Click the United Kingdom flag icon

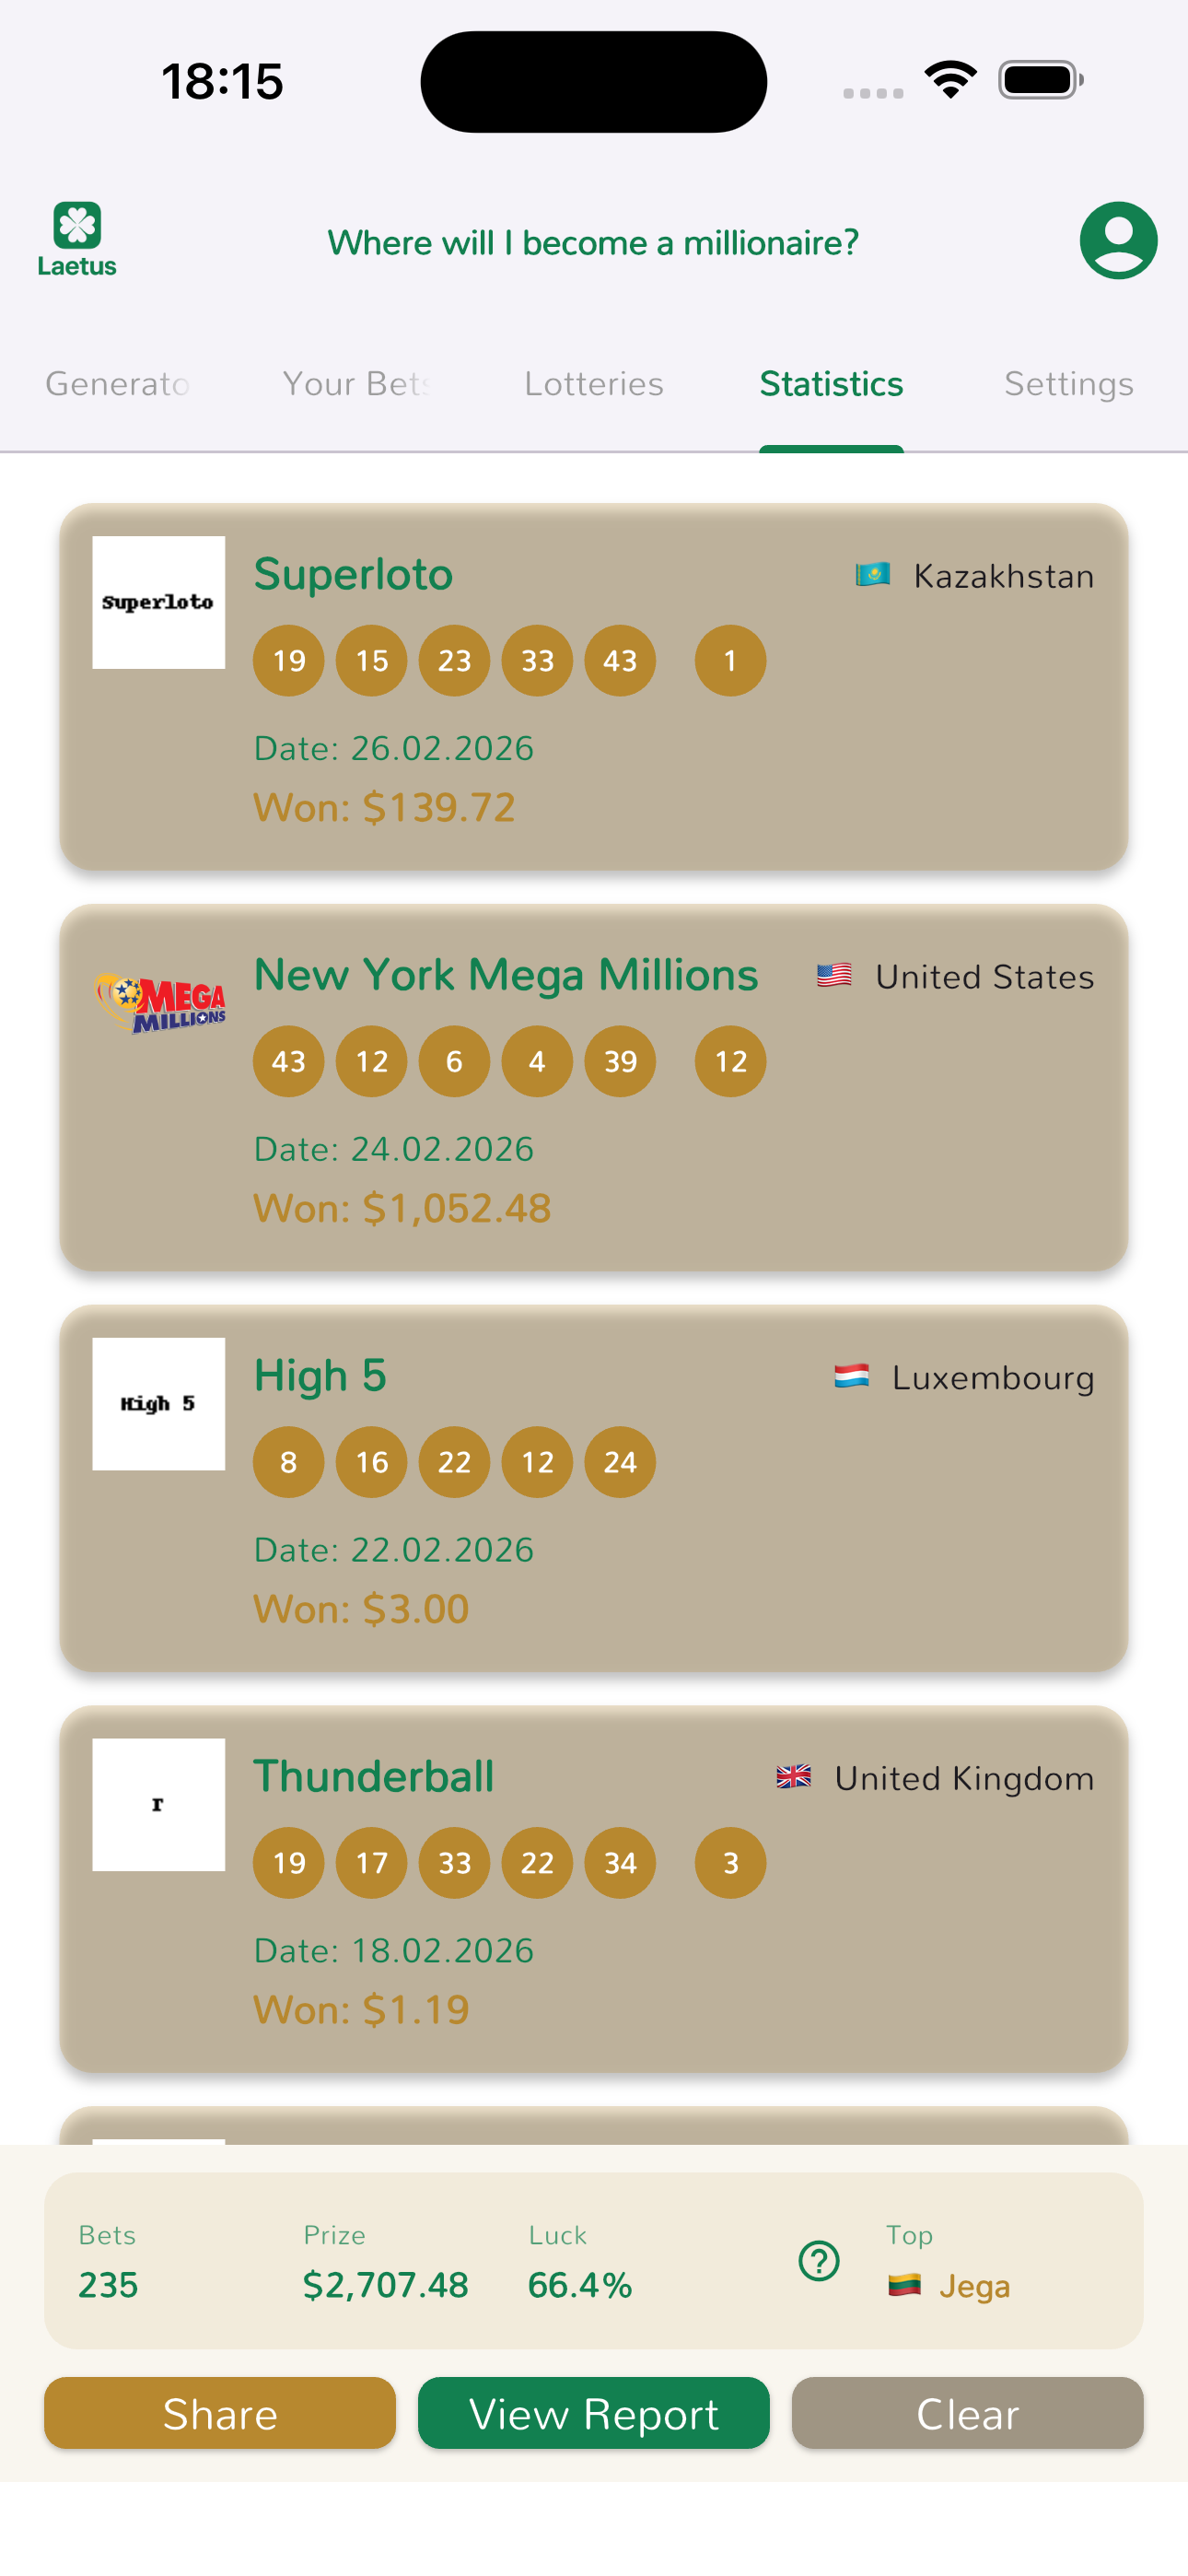click(794, 1777)
